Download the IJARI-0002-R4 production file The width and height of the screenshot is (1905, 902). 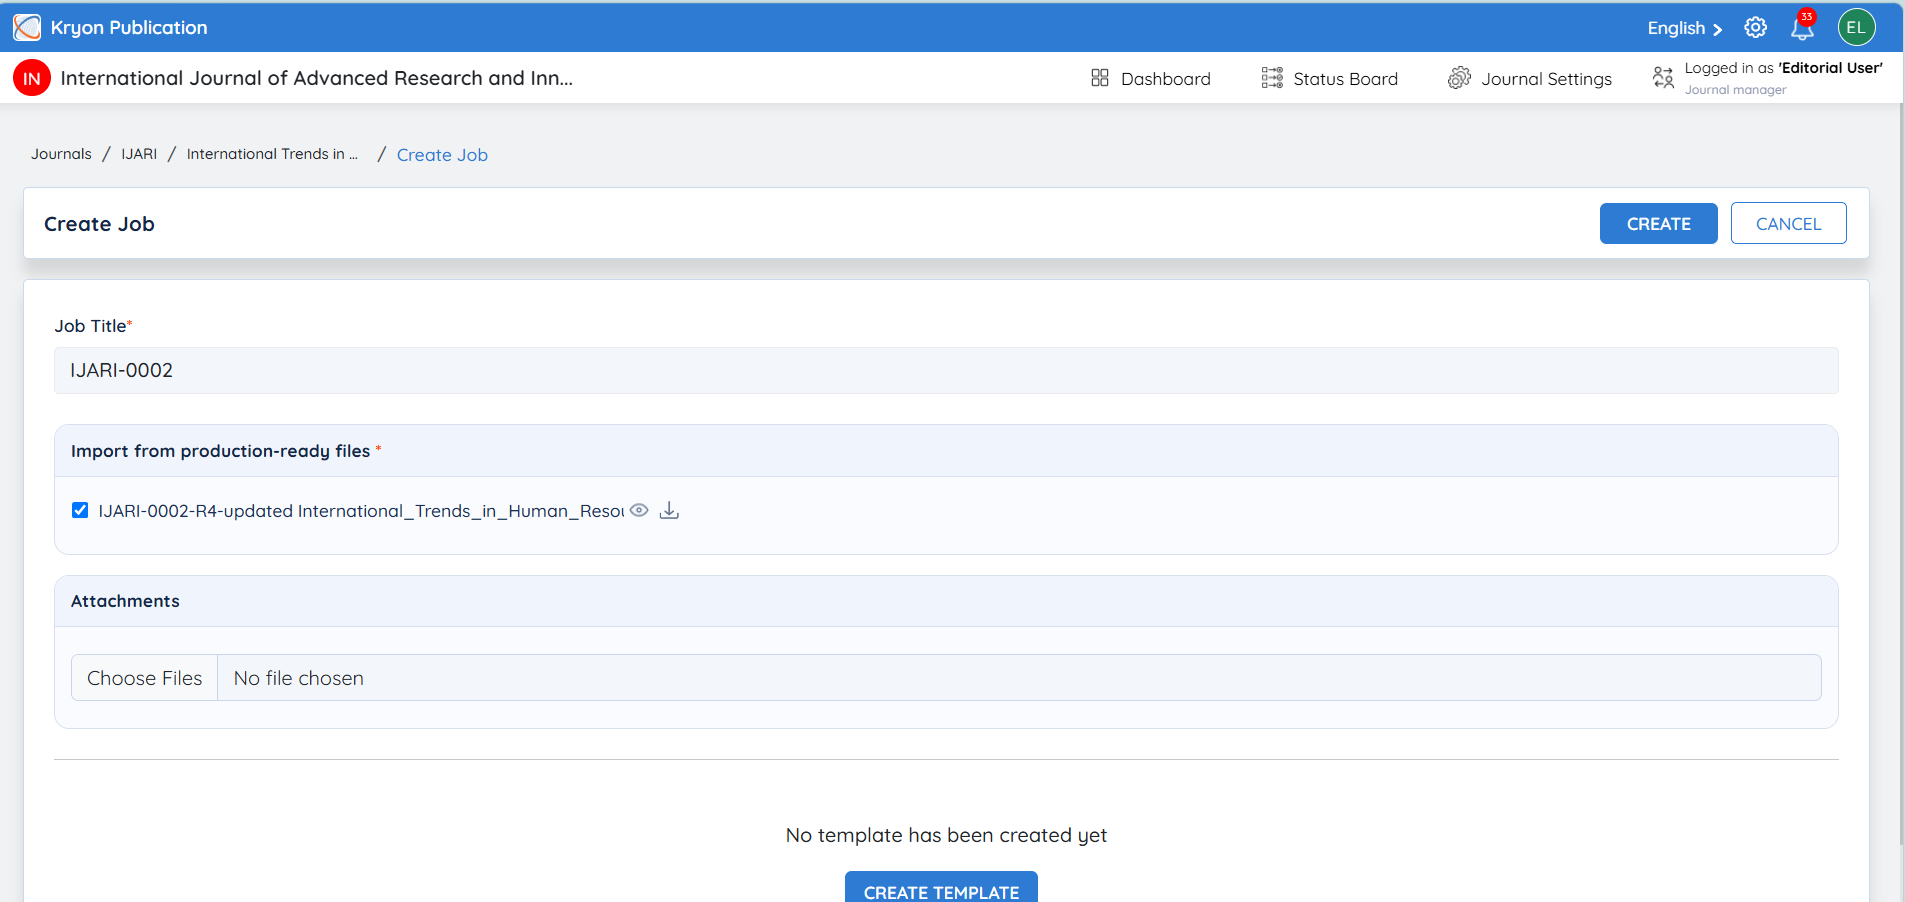click(x=670, y=510)
